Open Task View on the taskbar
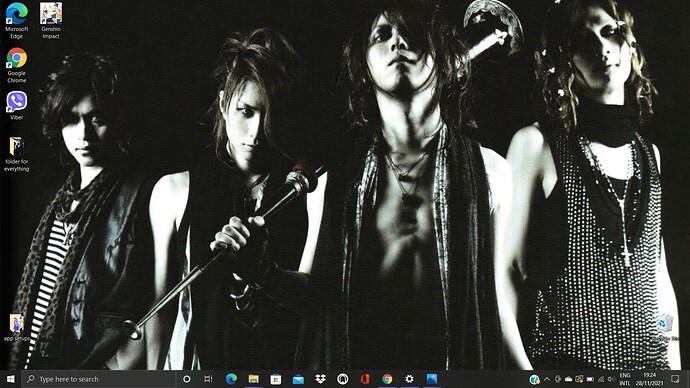690x388 pixels. point(208,379)
